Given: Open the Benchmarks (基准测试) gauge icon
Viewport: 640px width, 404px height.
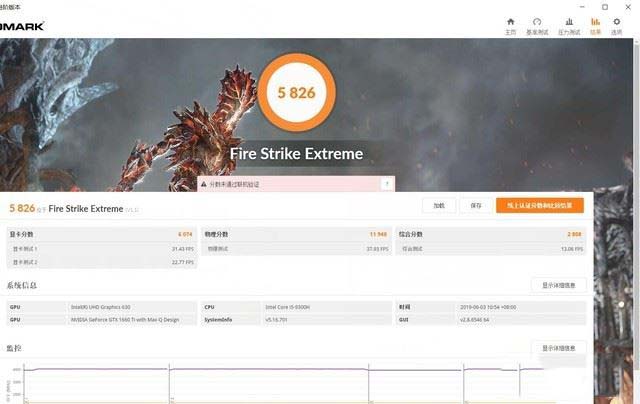Looking at the screenshot, I should tap(537, 22).
